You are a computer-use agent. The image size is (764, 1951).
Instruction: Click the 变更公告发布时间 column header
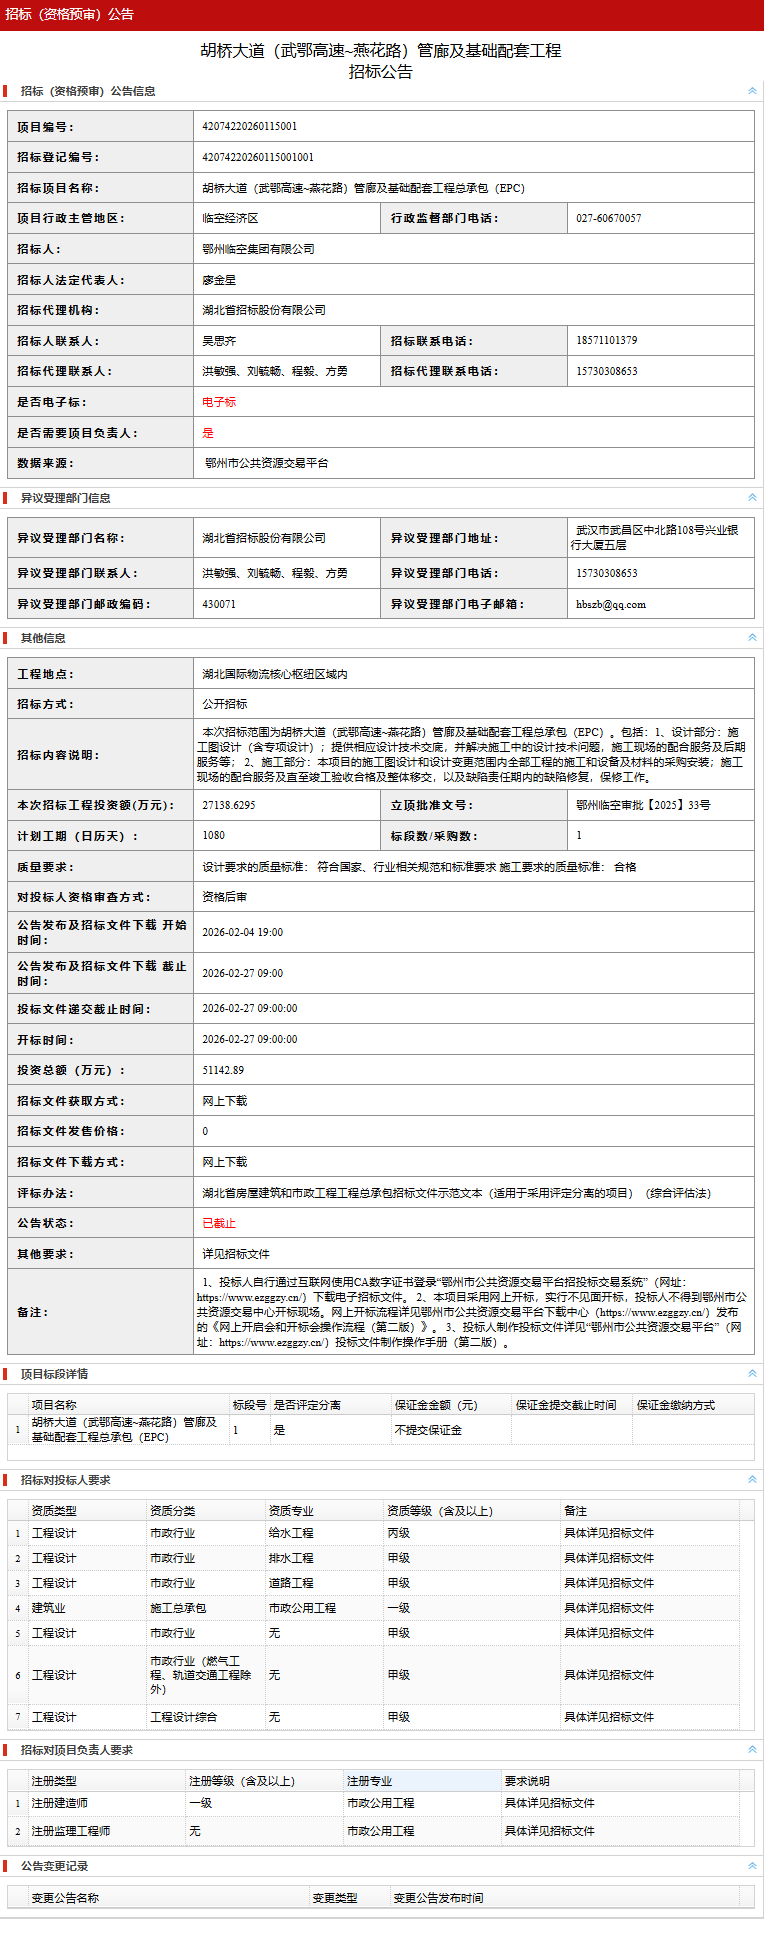tap(438, 1898)
